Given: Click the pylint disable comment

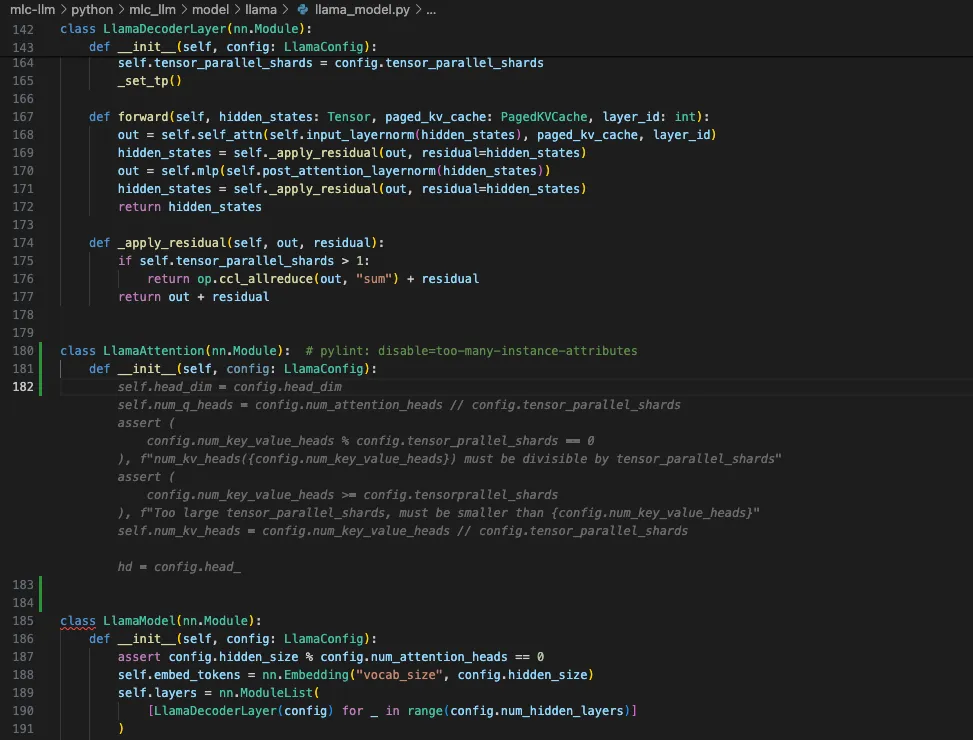Looking at the screenshot, I should (x=471, y=350).
